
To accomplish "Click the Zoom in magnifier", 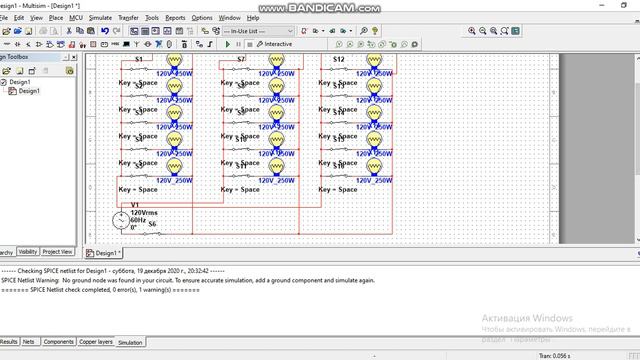I will pyautogui.click(x=472, y=31).
